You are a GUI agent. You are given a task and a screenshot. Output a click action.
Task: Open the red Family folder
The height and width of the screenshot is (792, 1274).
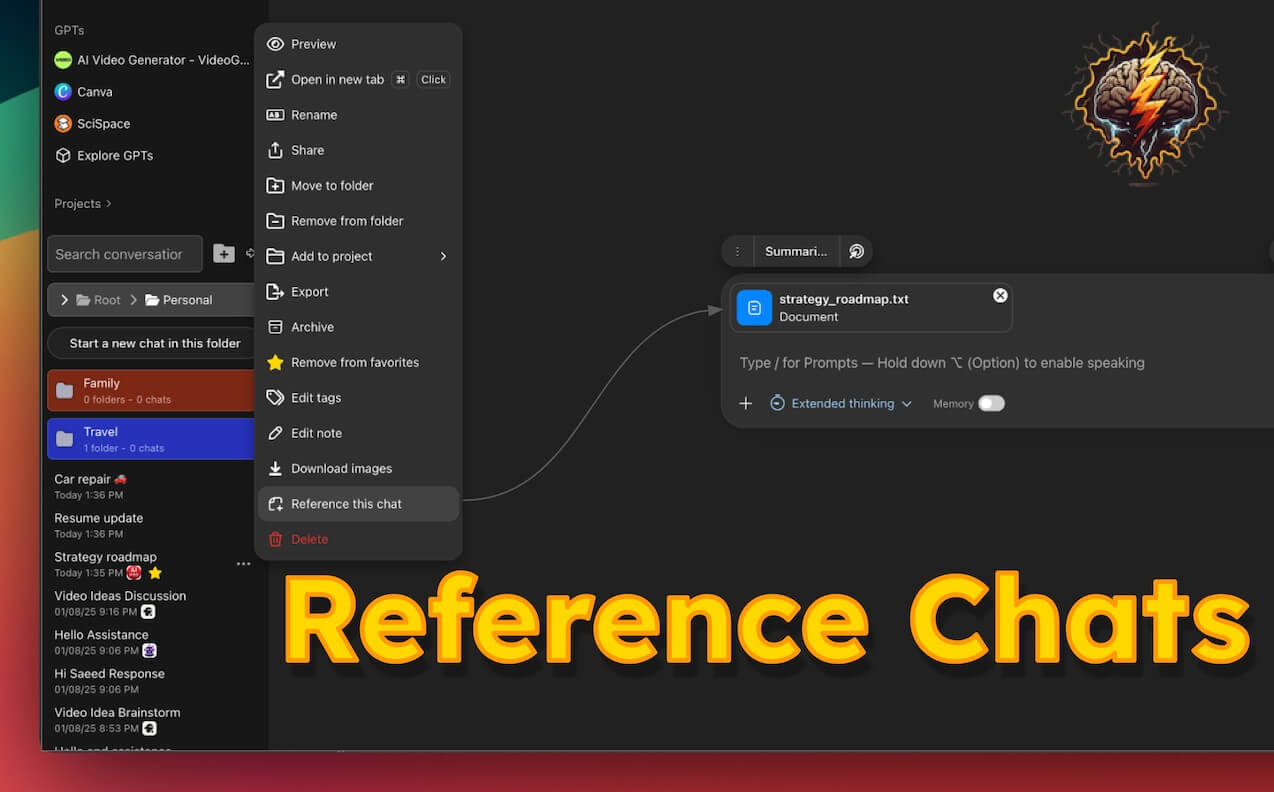coord(151,390)
